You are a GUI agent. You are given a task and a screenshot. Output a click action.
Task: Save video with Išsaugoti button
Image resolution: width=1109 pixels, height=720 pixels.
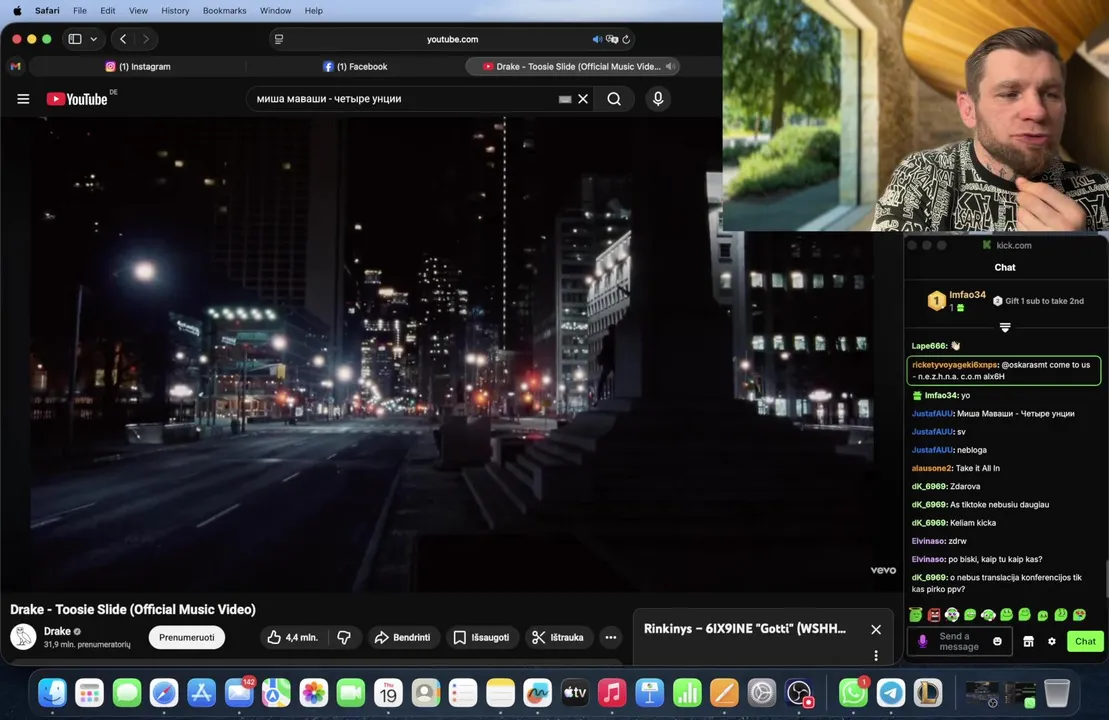[x=482, y=637]
